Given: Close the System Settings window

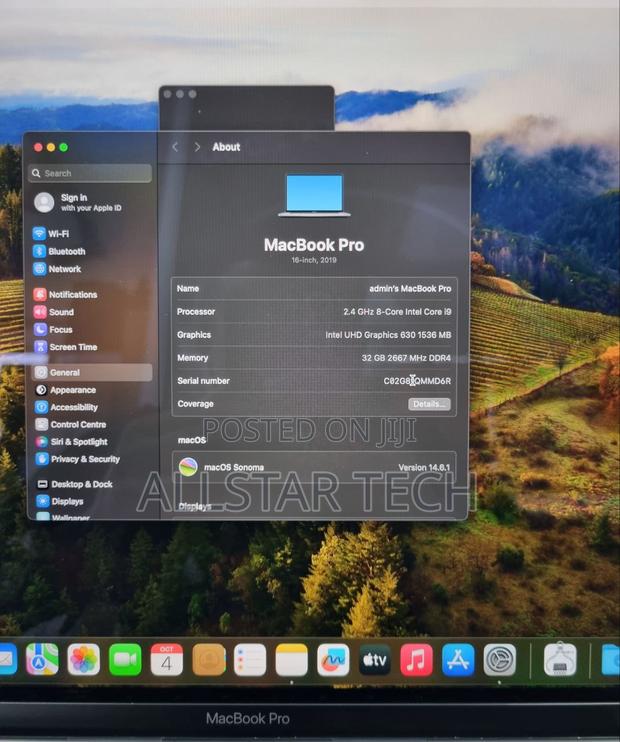Looking at the screenshot, I should (x=38, y=147).
